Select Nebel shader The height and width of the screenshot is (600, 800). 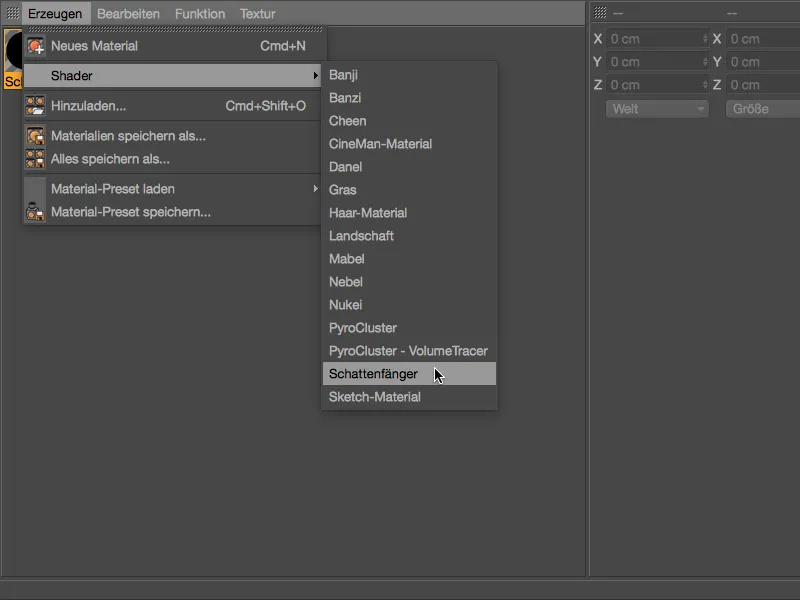pos(409,282)
